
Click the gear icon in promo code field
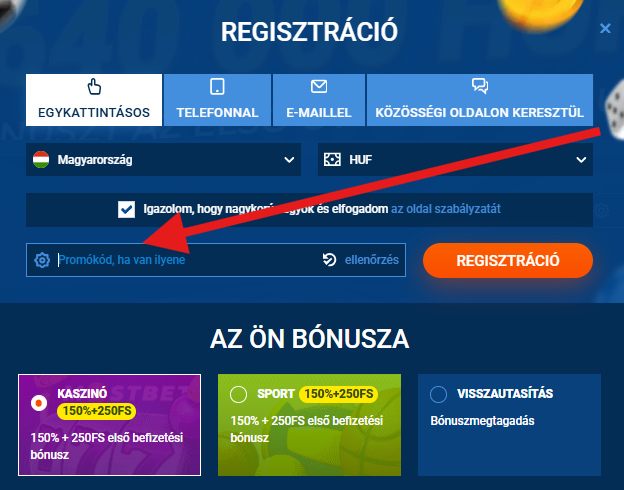click(42, 260)
